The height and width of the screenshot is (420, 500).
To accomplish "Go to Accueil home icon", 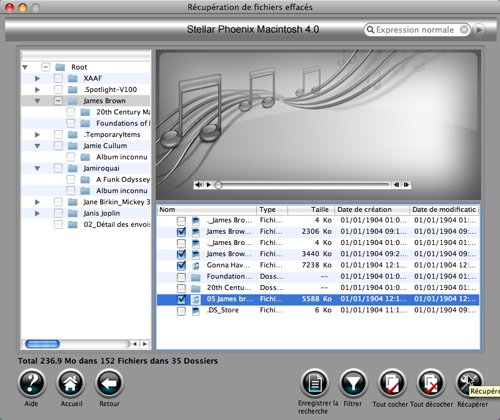I will pyautogui.click(x=70, y=383).
